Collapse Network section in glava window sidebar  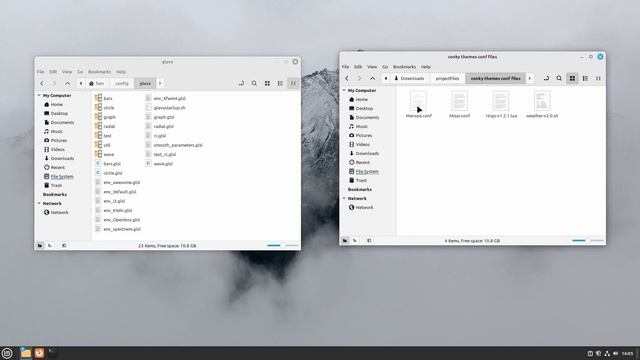(x=39, y=203)
